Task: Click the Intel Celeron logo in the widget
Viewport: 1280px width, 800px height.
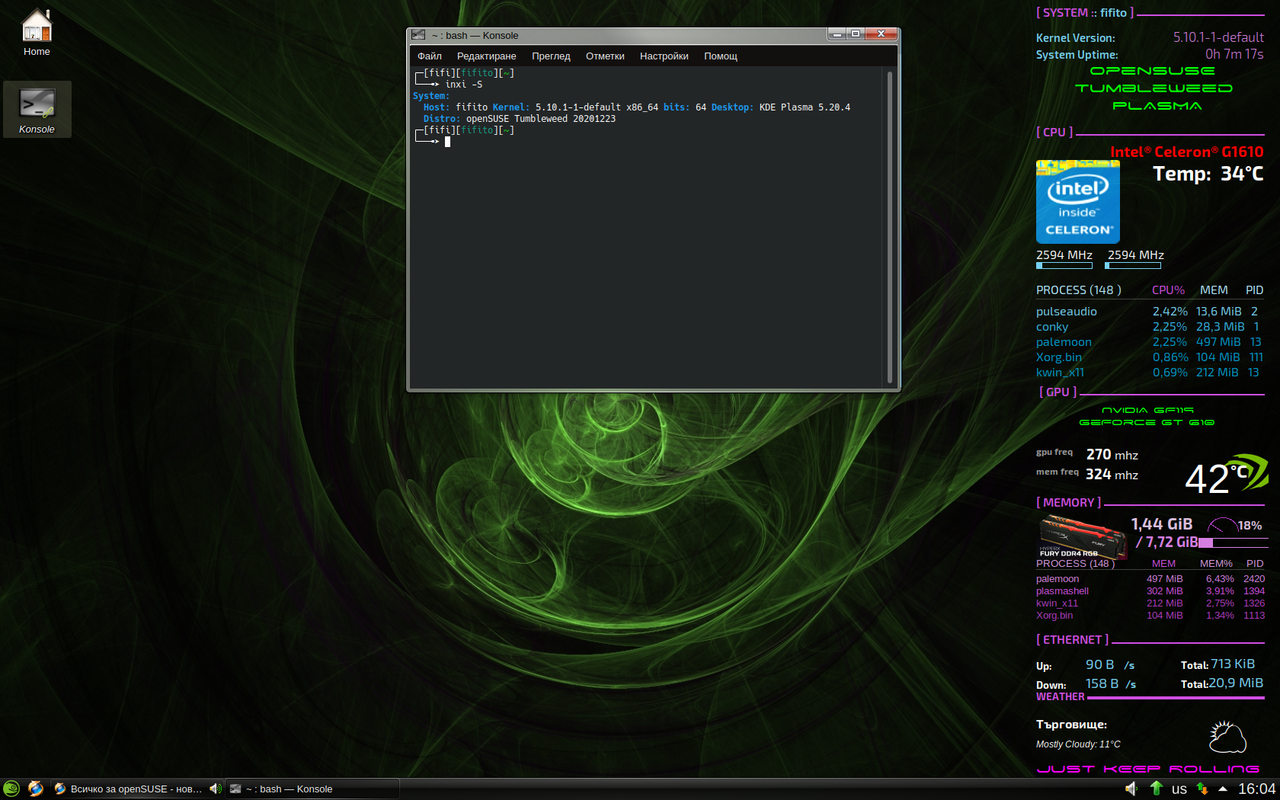Action: (x=1077, y=201)
